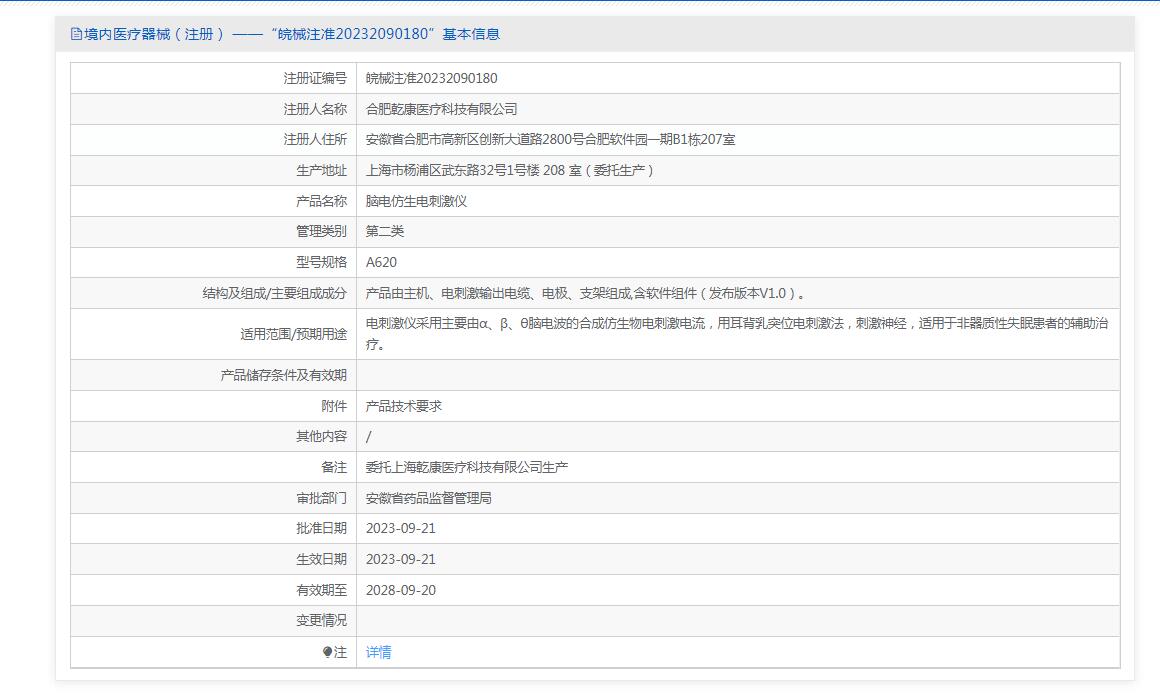Click the 注册证编号 label
Screen dimensions: 1160x697
[315, 78]
